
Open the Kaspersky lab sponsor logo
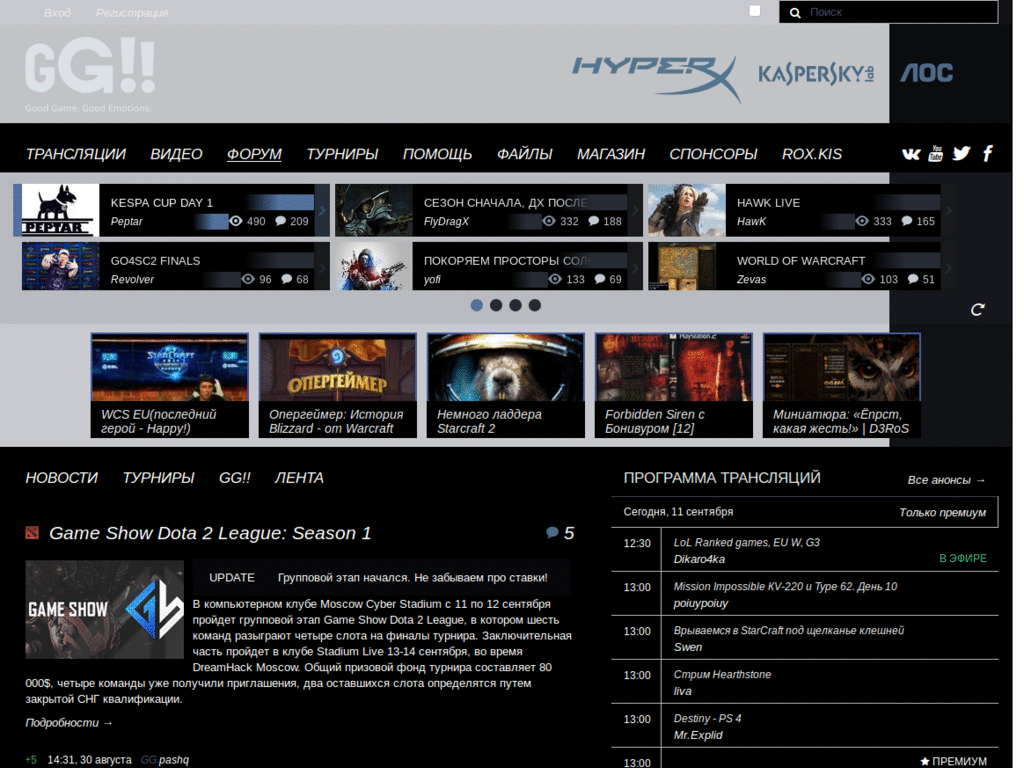tap(816, 74)
